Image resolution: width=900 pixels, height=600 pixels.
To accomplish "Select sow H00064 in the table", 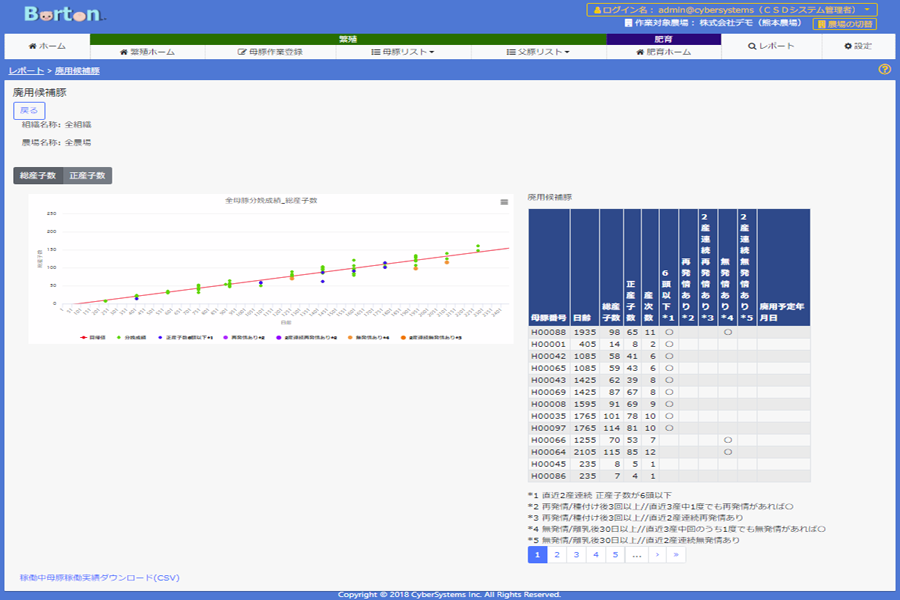I will tap(548, 452).
